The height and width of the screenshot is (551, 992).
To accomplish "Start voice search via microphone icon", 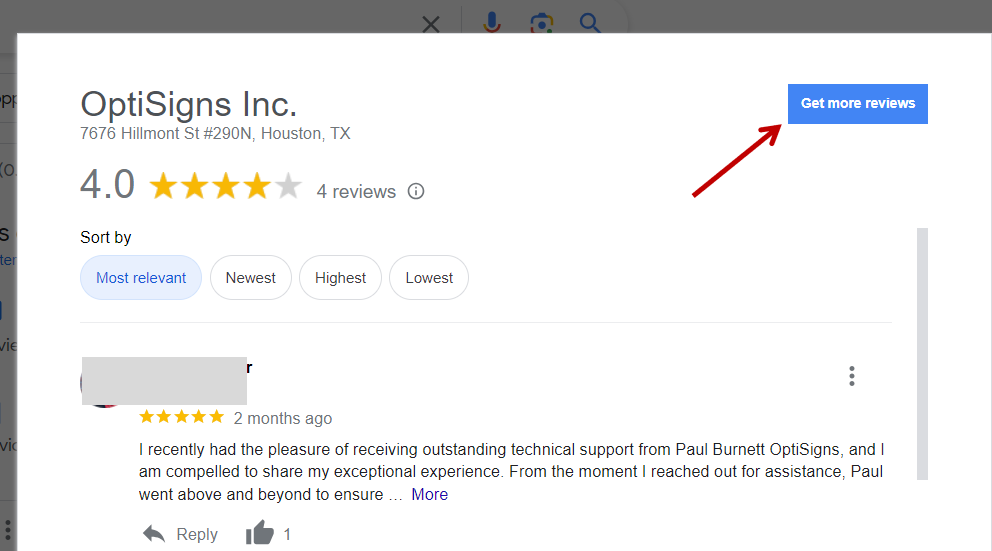I will [492, 23].
